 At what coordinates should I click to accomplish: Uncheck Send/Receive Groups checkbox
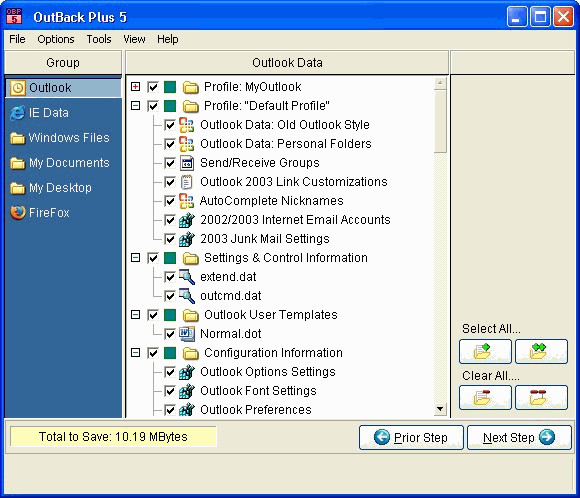click(170, 163)
